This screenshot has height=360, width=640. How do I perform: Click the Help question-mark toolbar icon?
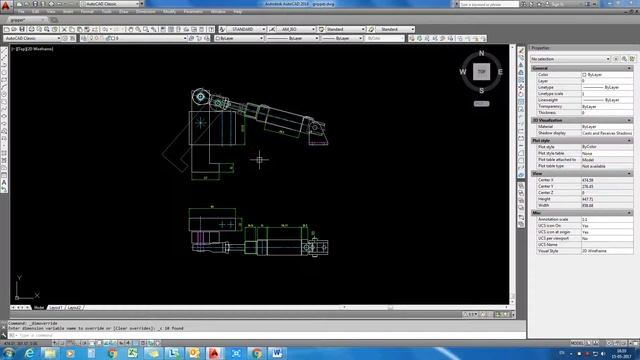[x=211, y=29]
